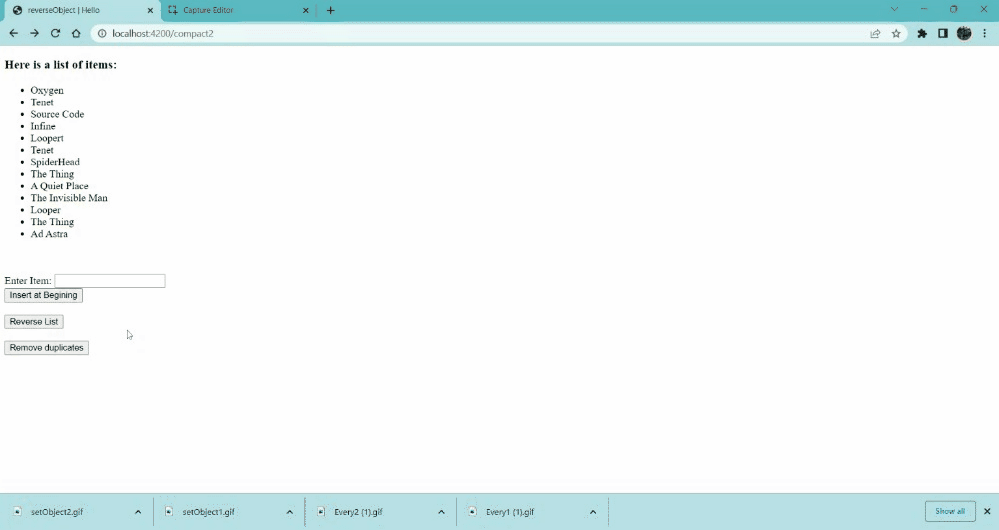Open the Extensions puzzle icon
This screenshot has width=999, height=530.
pyautogui.click(x=922, y=34)
